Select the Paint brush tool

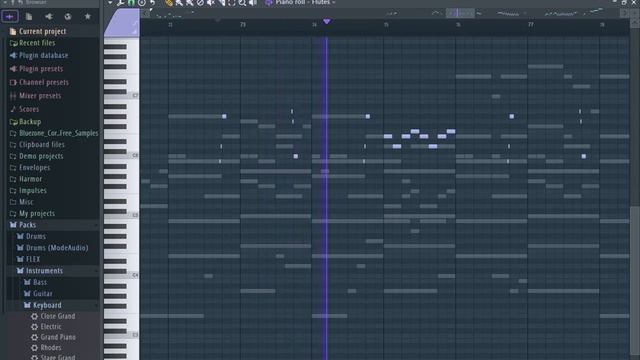[x=179, y=2]
